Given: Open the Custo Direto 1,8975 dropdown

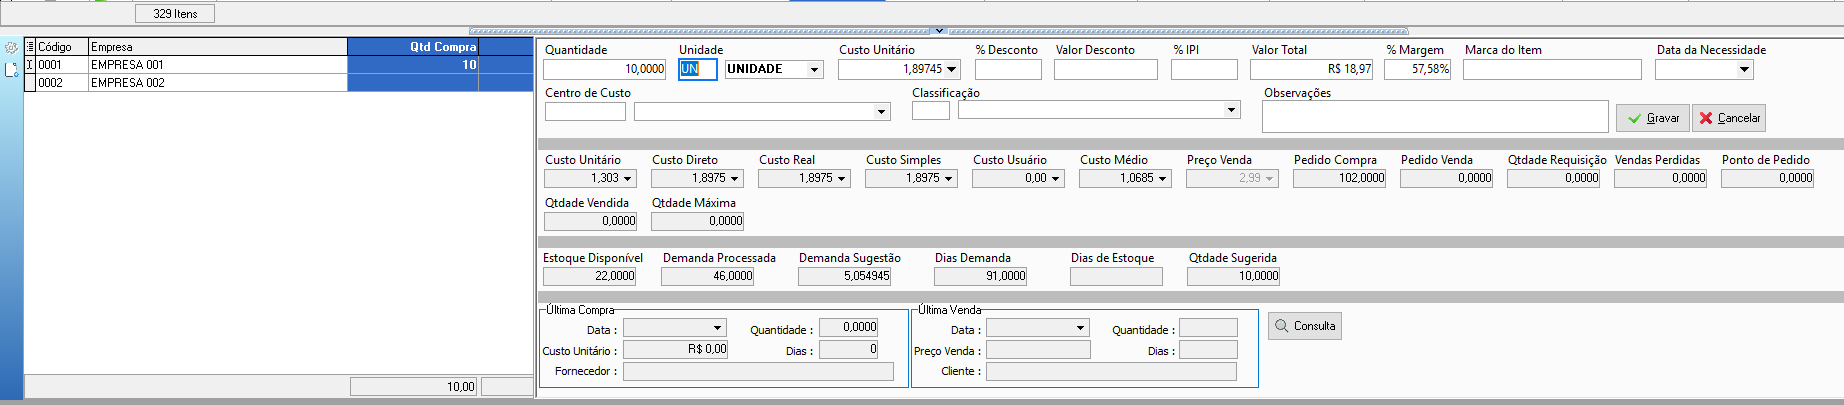Looking at the screenshot, I should [735, 178].
